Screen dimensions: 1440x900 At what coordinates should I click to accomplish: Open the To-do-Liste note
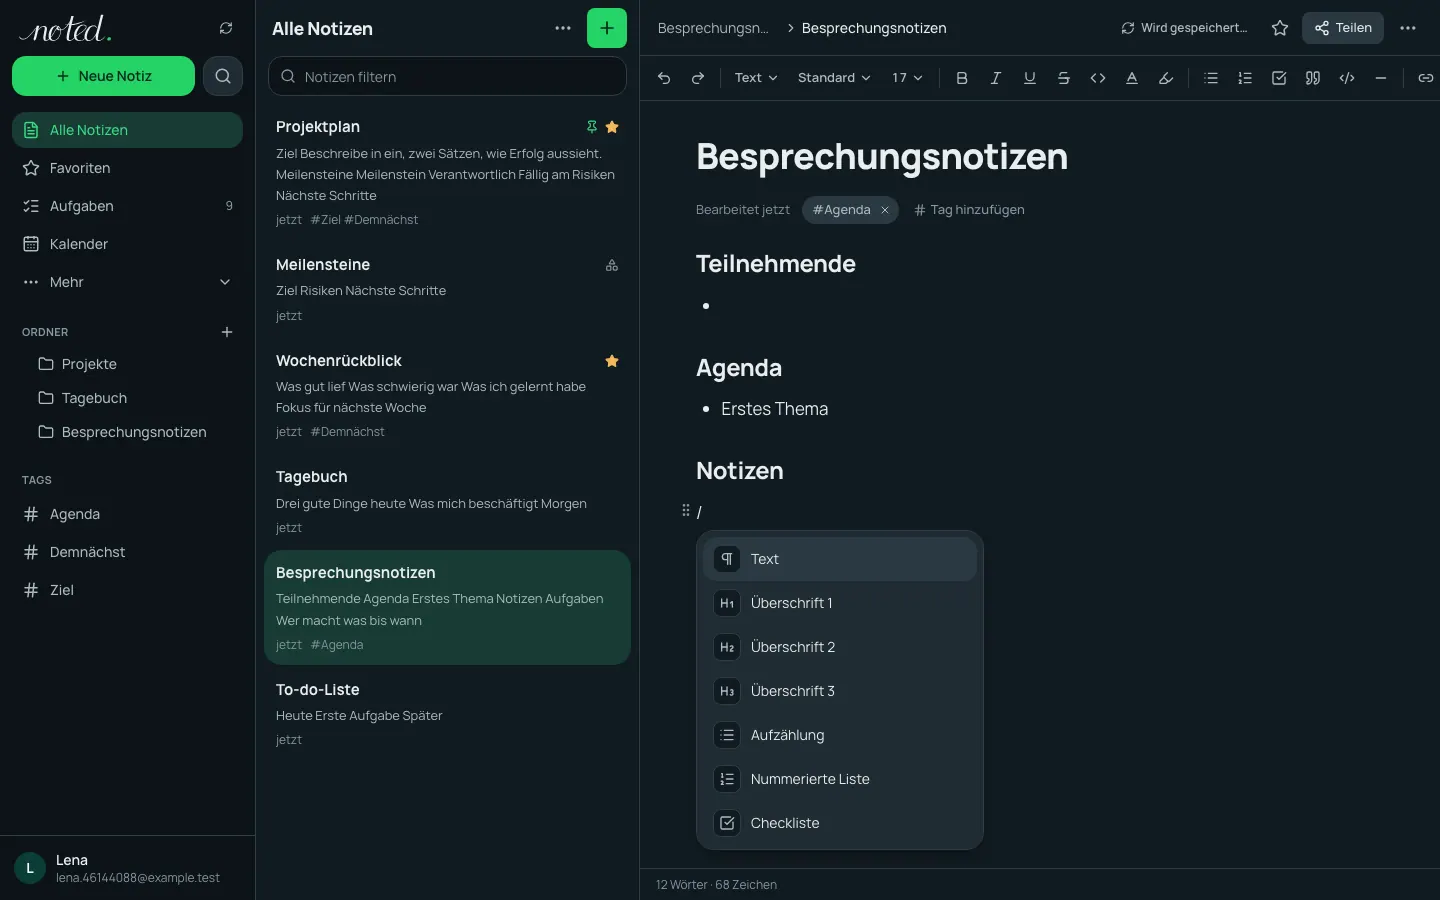tap(447, 714)
